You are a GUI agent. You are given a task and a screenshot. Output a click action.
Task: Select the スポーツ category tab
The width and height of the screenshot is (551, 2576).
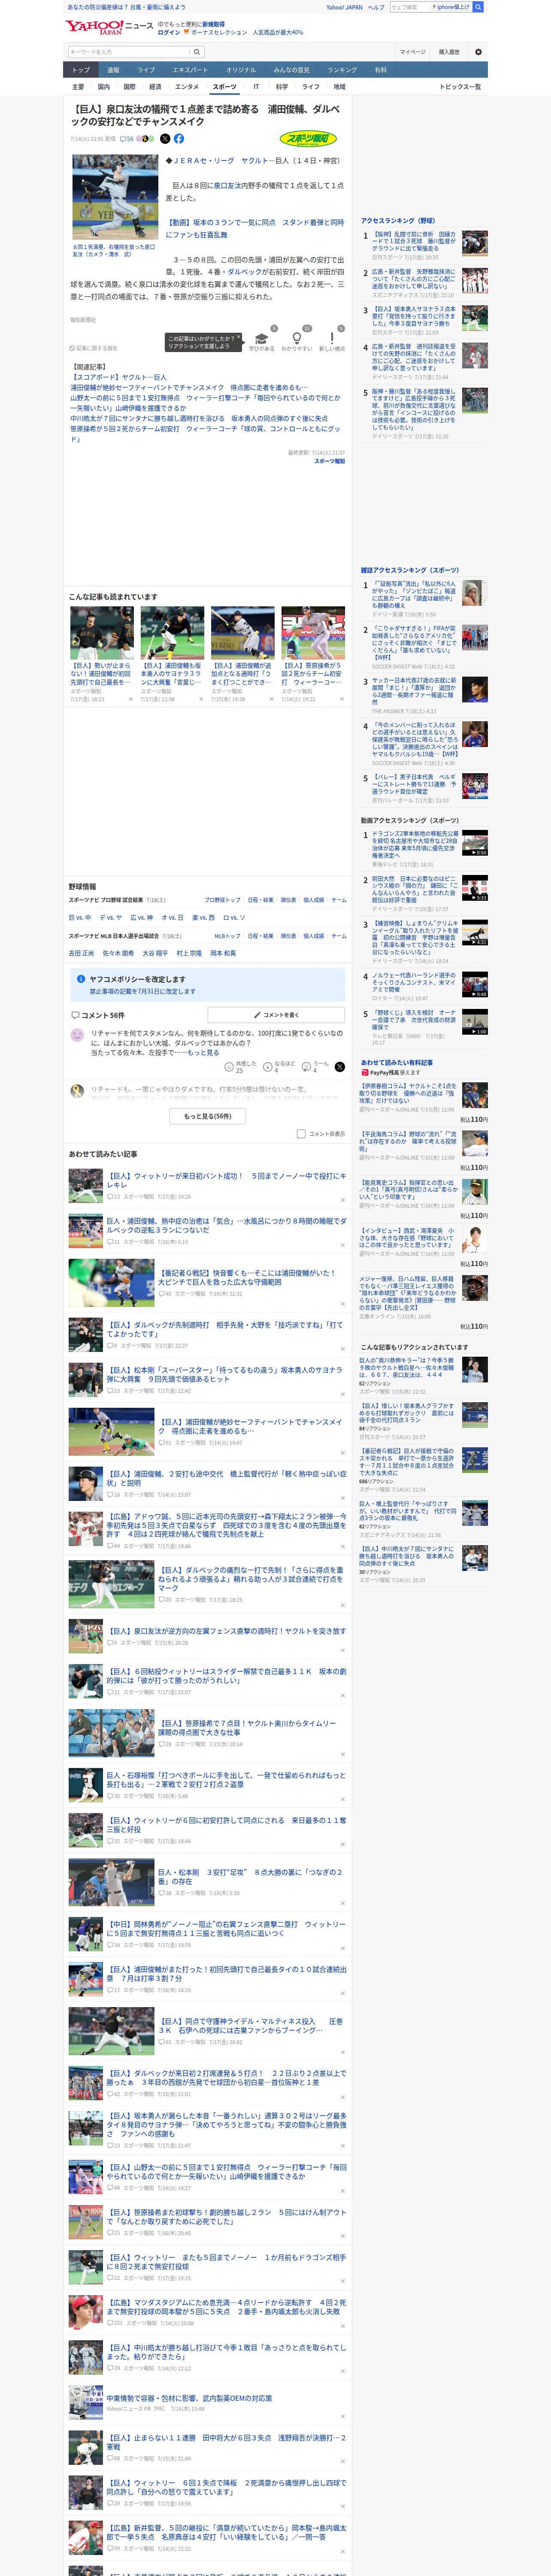224,87
